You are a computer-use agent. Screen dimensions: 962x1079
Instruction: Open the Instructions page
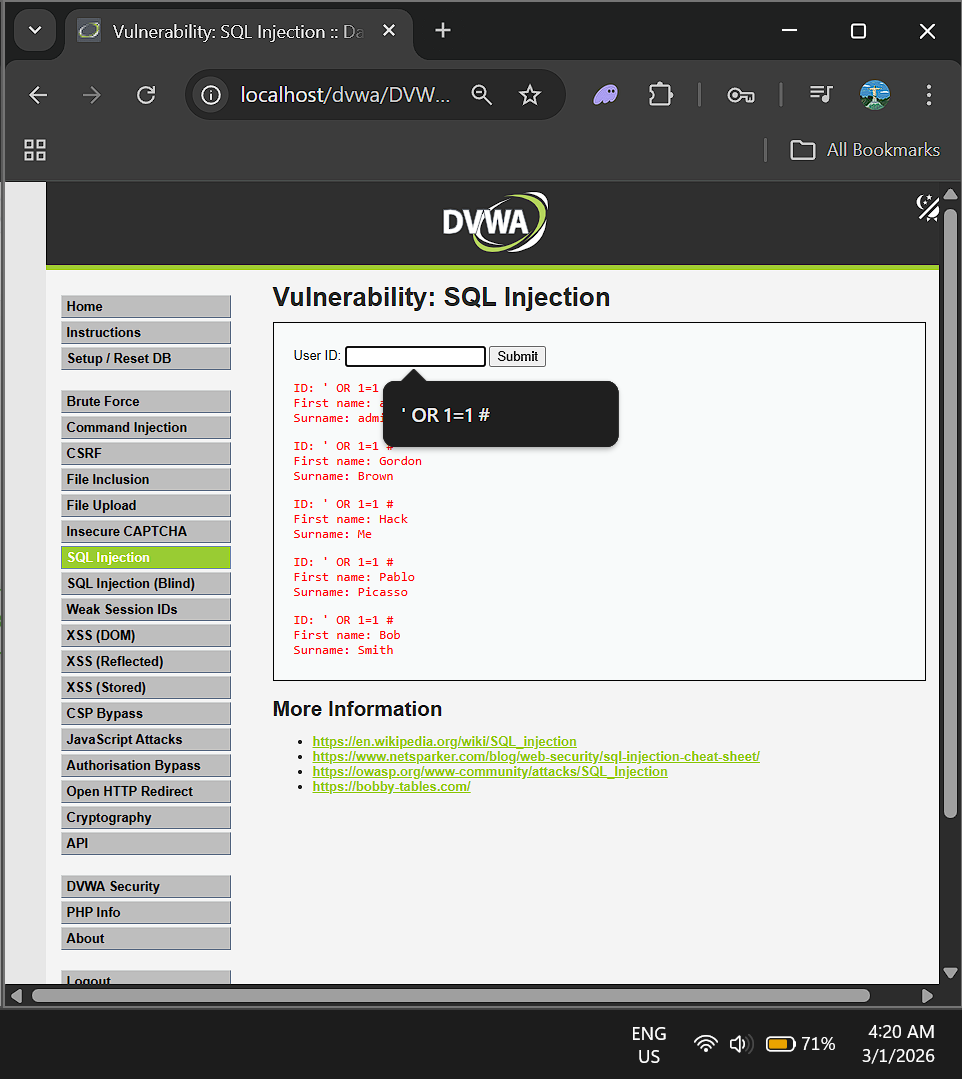[146, 332]
